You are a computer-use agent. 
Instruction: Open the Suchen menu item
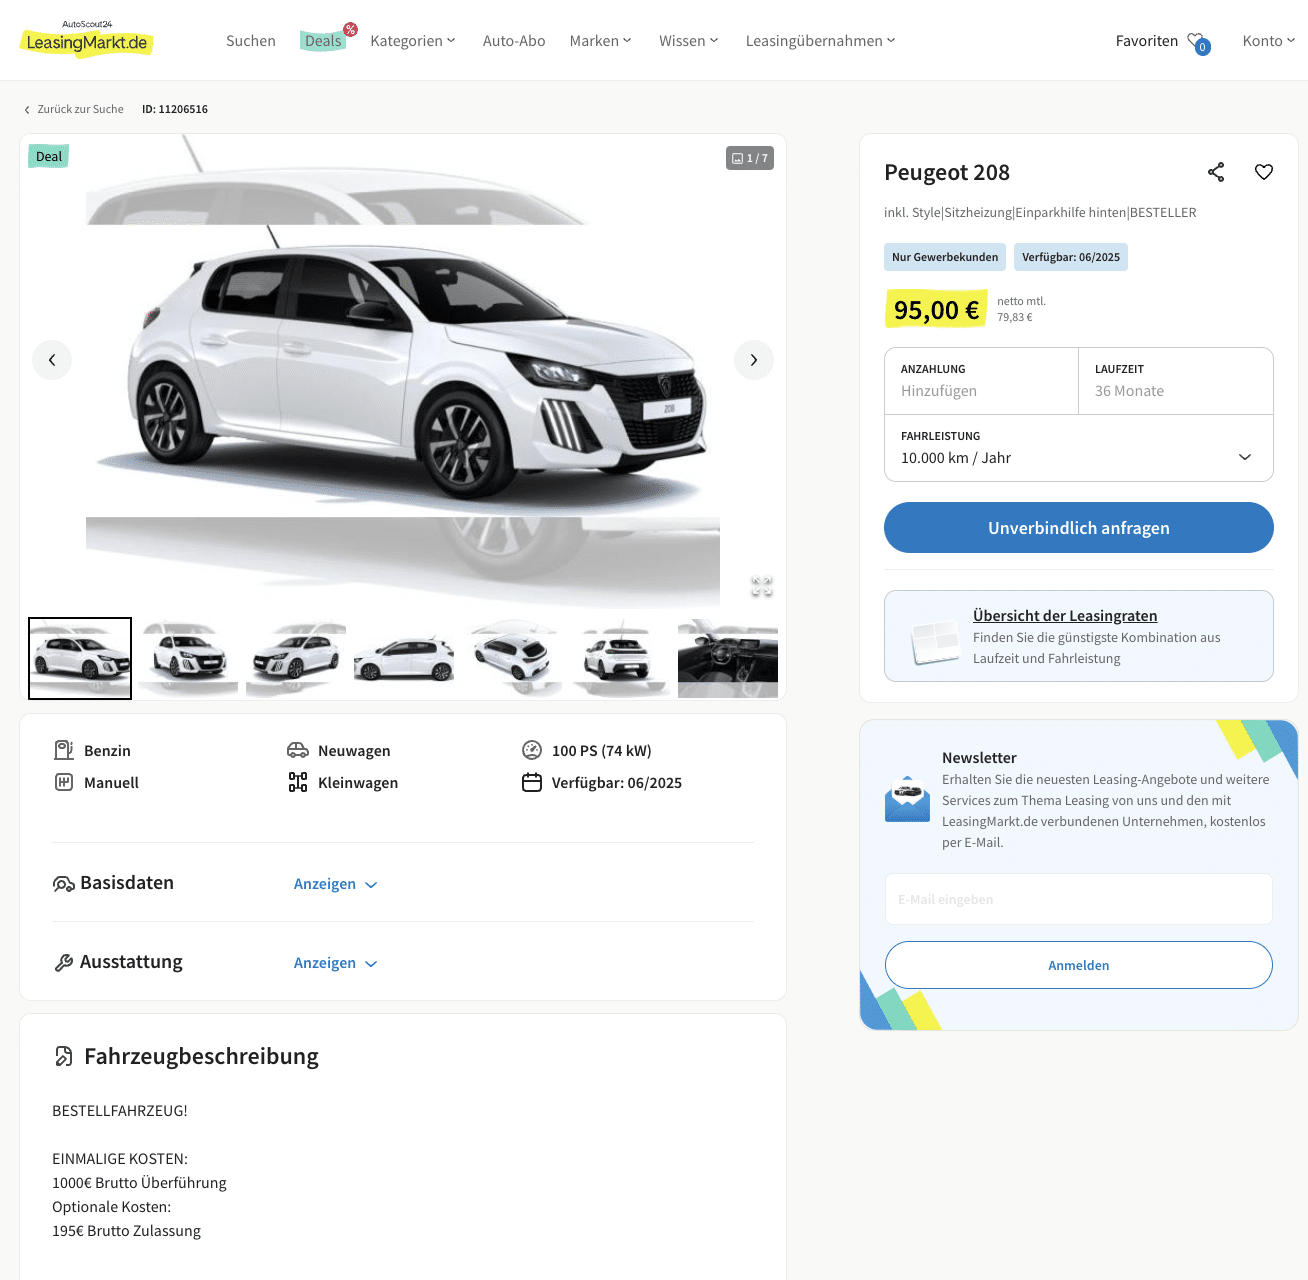pos(251,41)
